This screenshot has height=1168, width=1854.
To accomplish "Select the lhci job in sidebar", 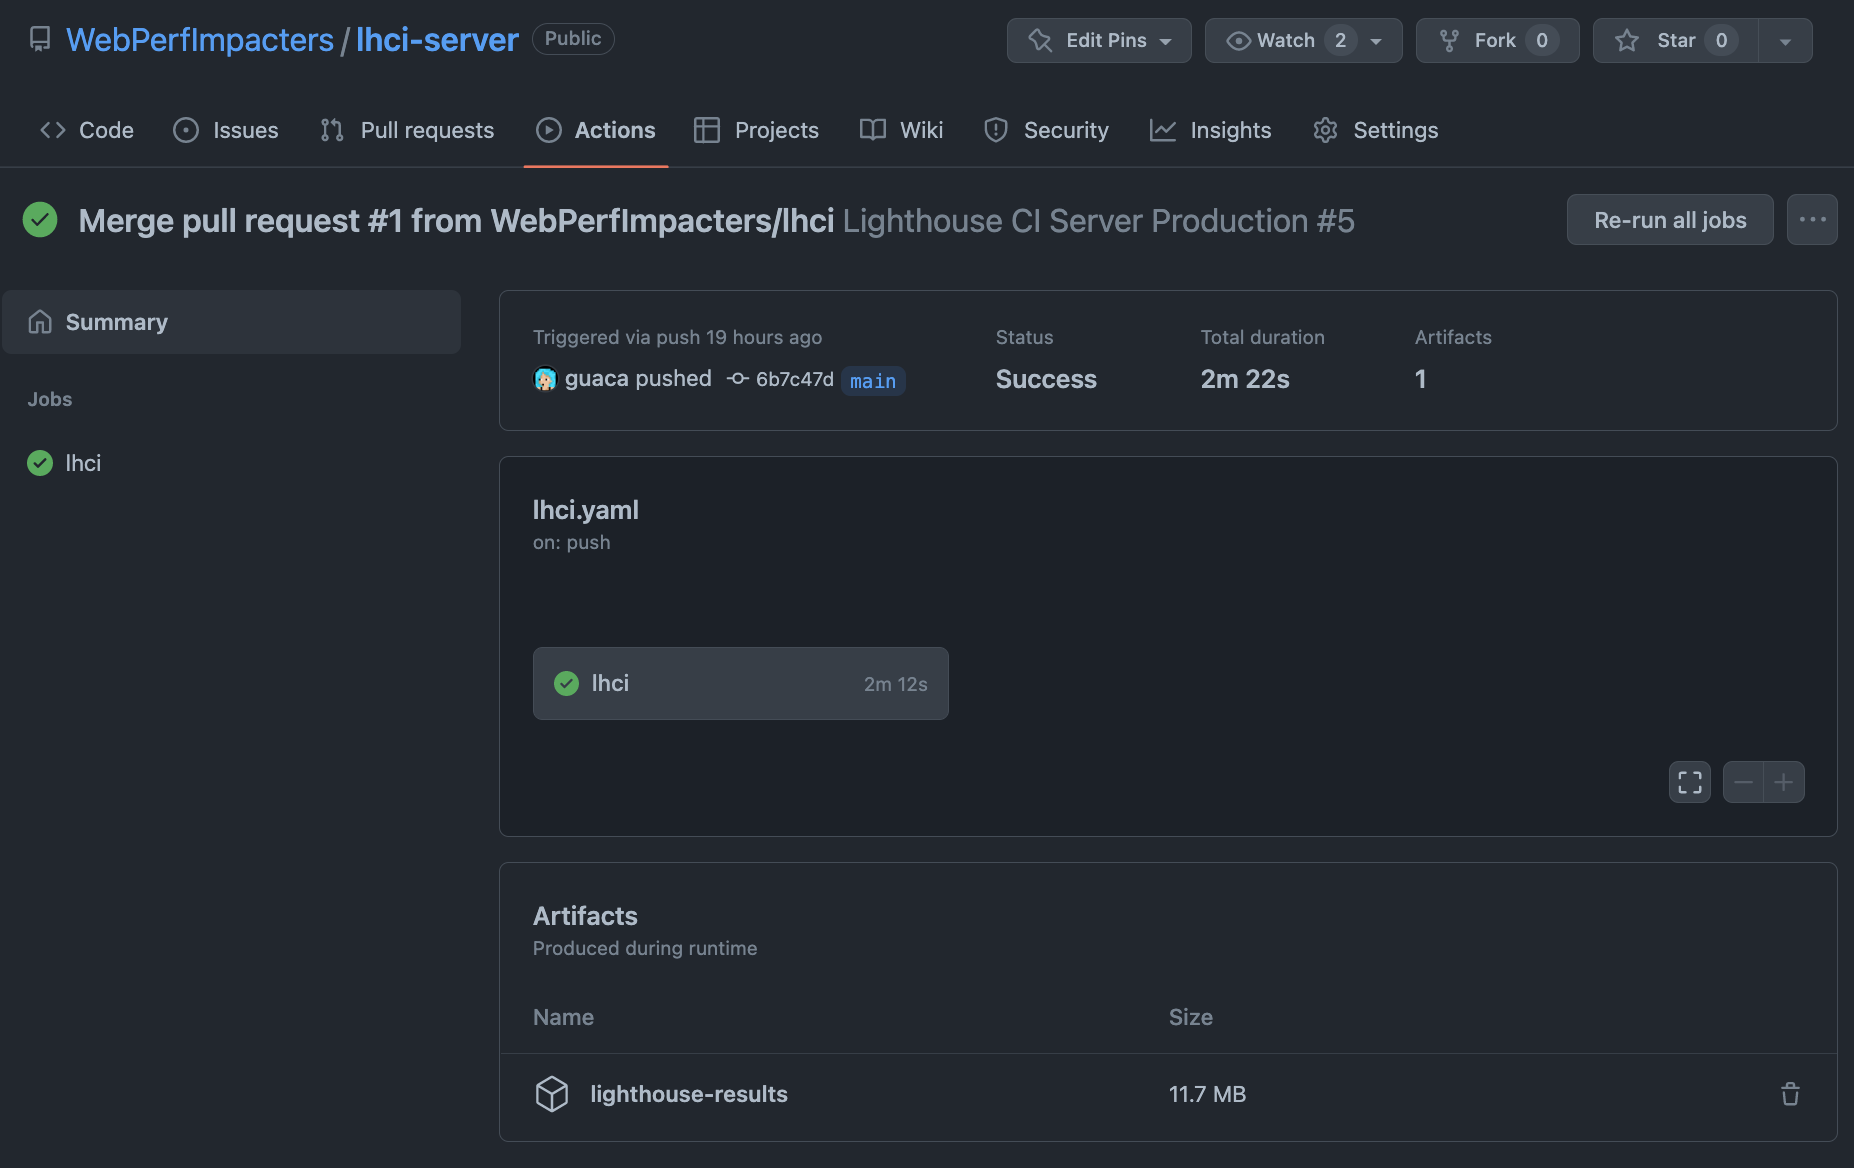I will coord(83,463).
